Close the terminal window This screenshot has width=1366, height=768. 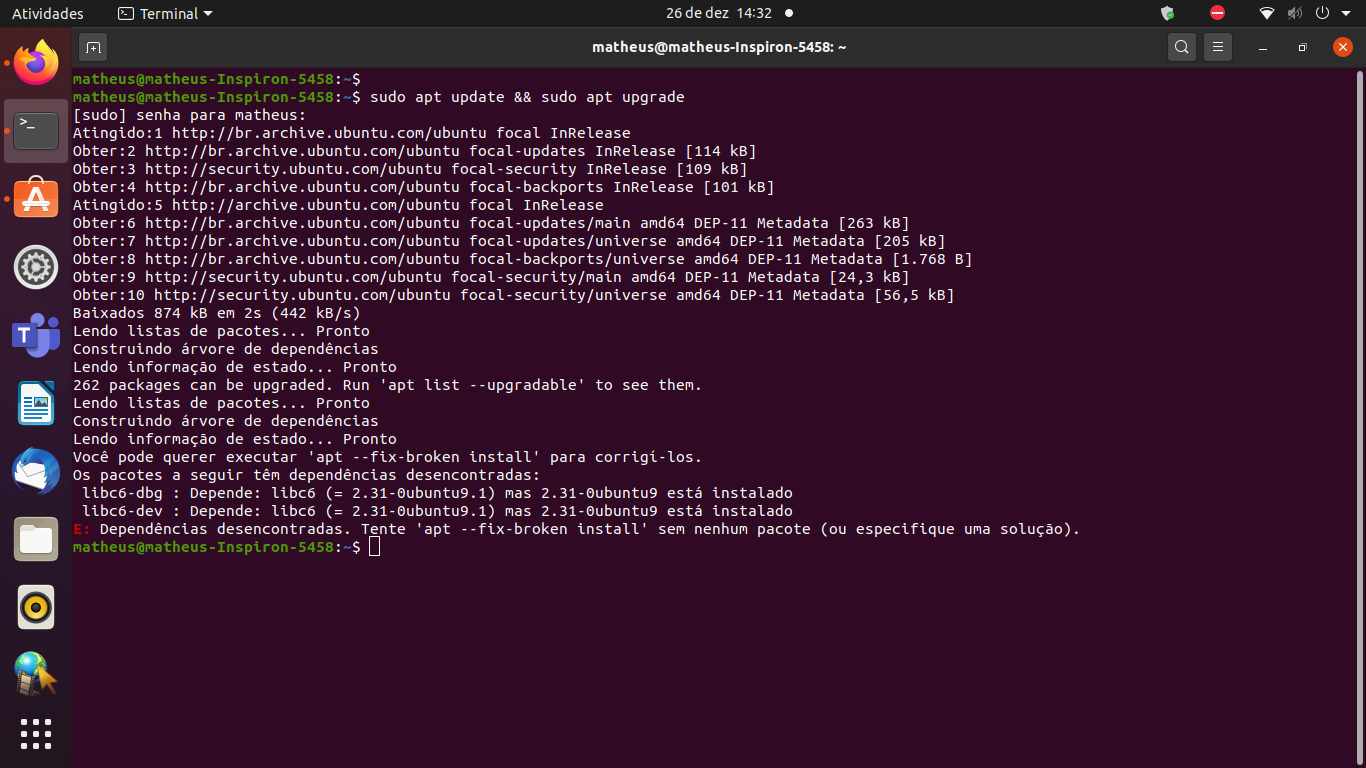pyautogui.click(x=1343, y=47)
